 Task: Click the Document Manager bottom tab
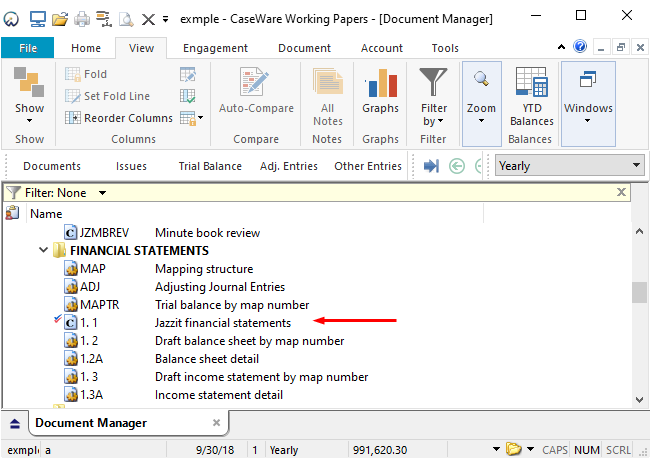coord(129,423)
